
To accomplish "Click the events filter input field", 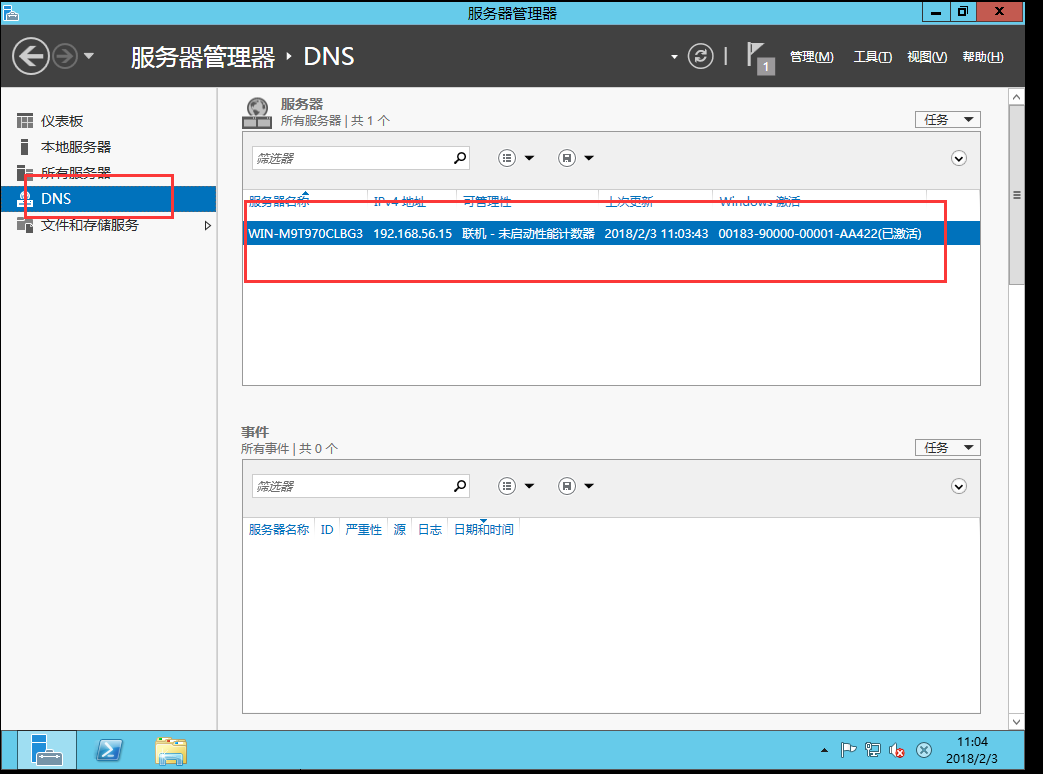I will pyautogui.click(x=352, y=486).
